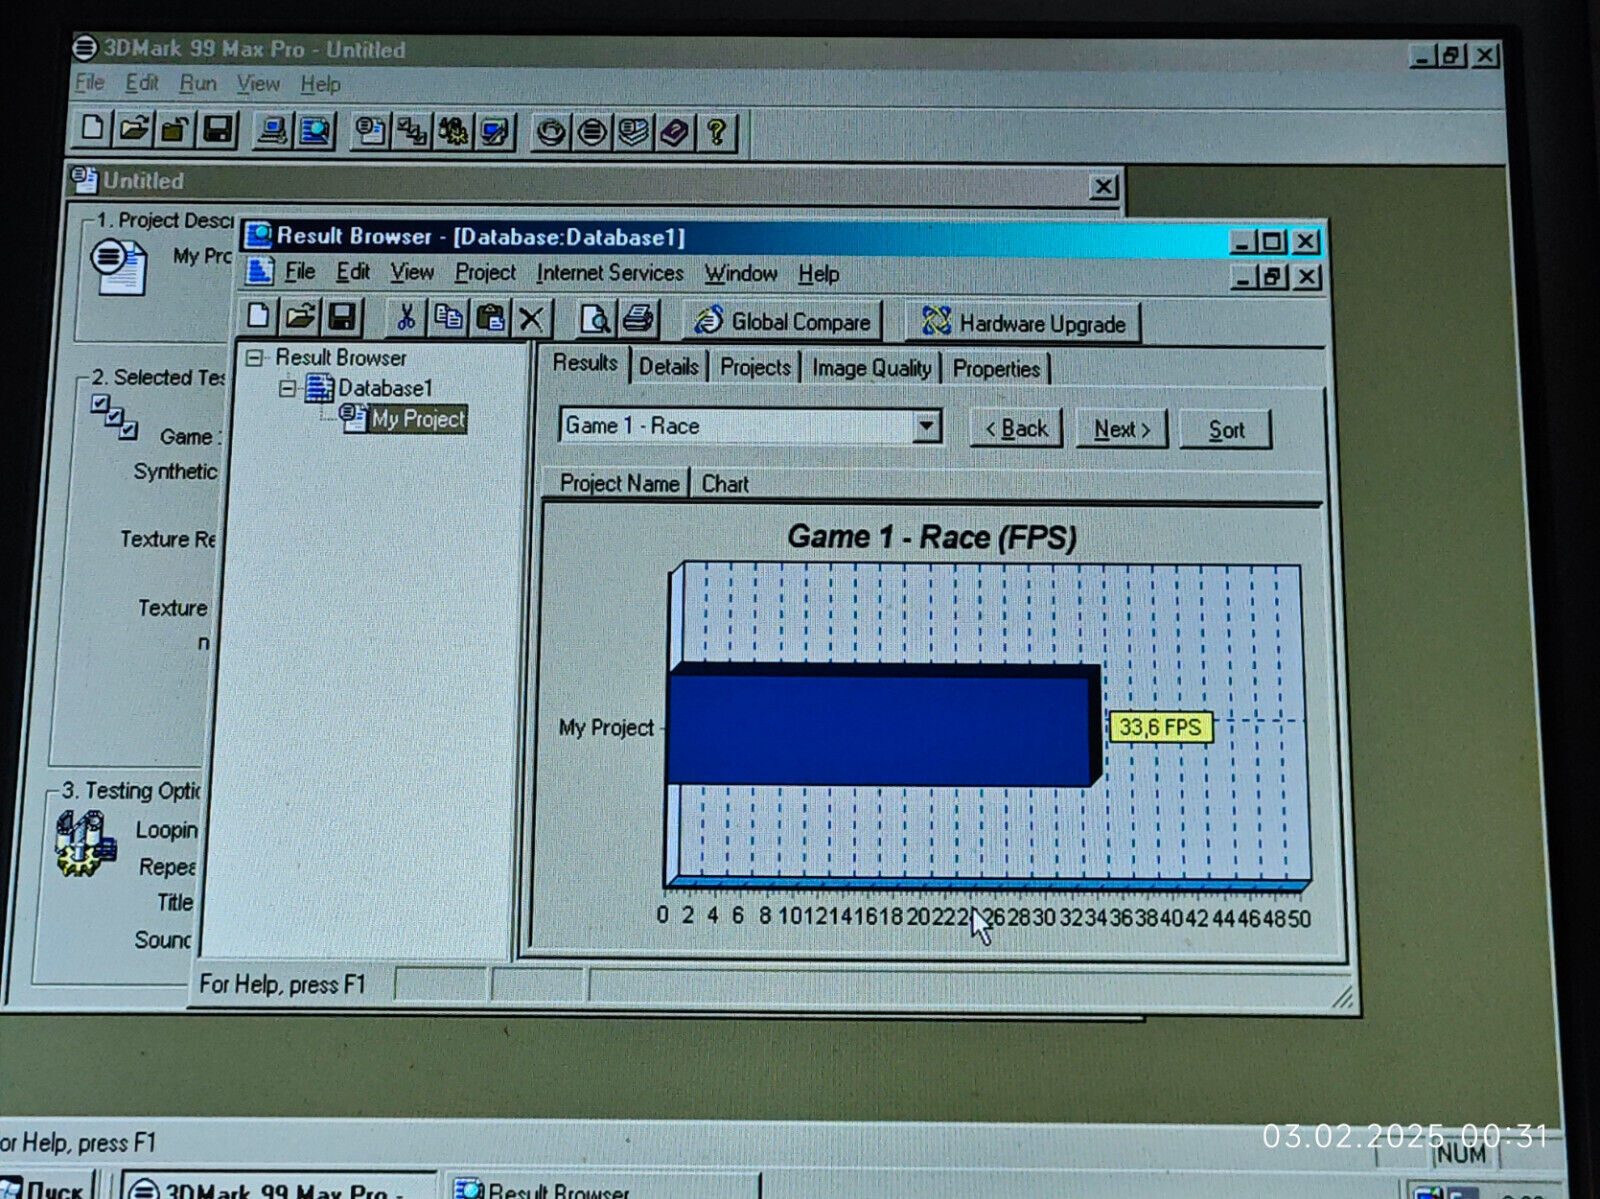Open Project menu in Result Browser
The image size is (1600, 1199).
(485, 272)
